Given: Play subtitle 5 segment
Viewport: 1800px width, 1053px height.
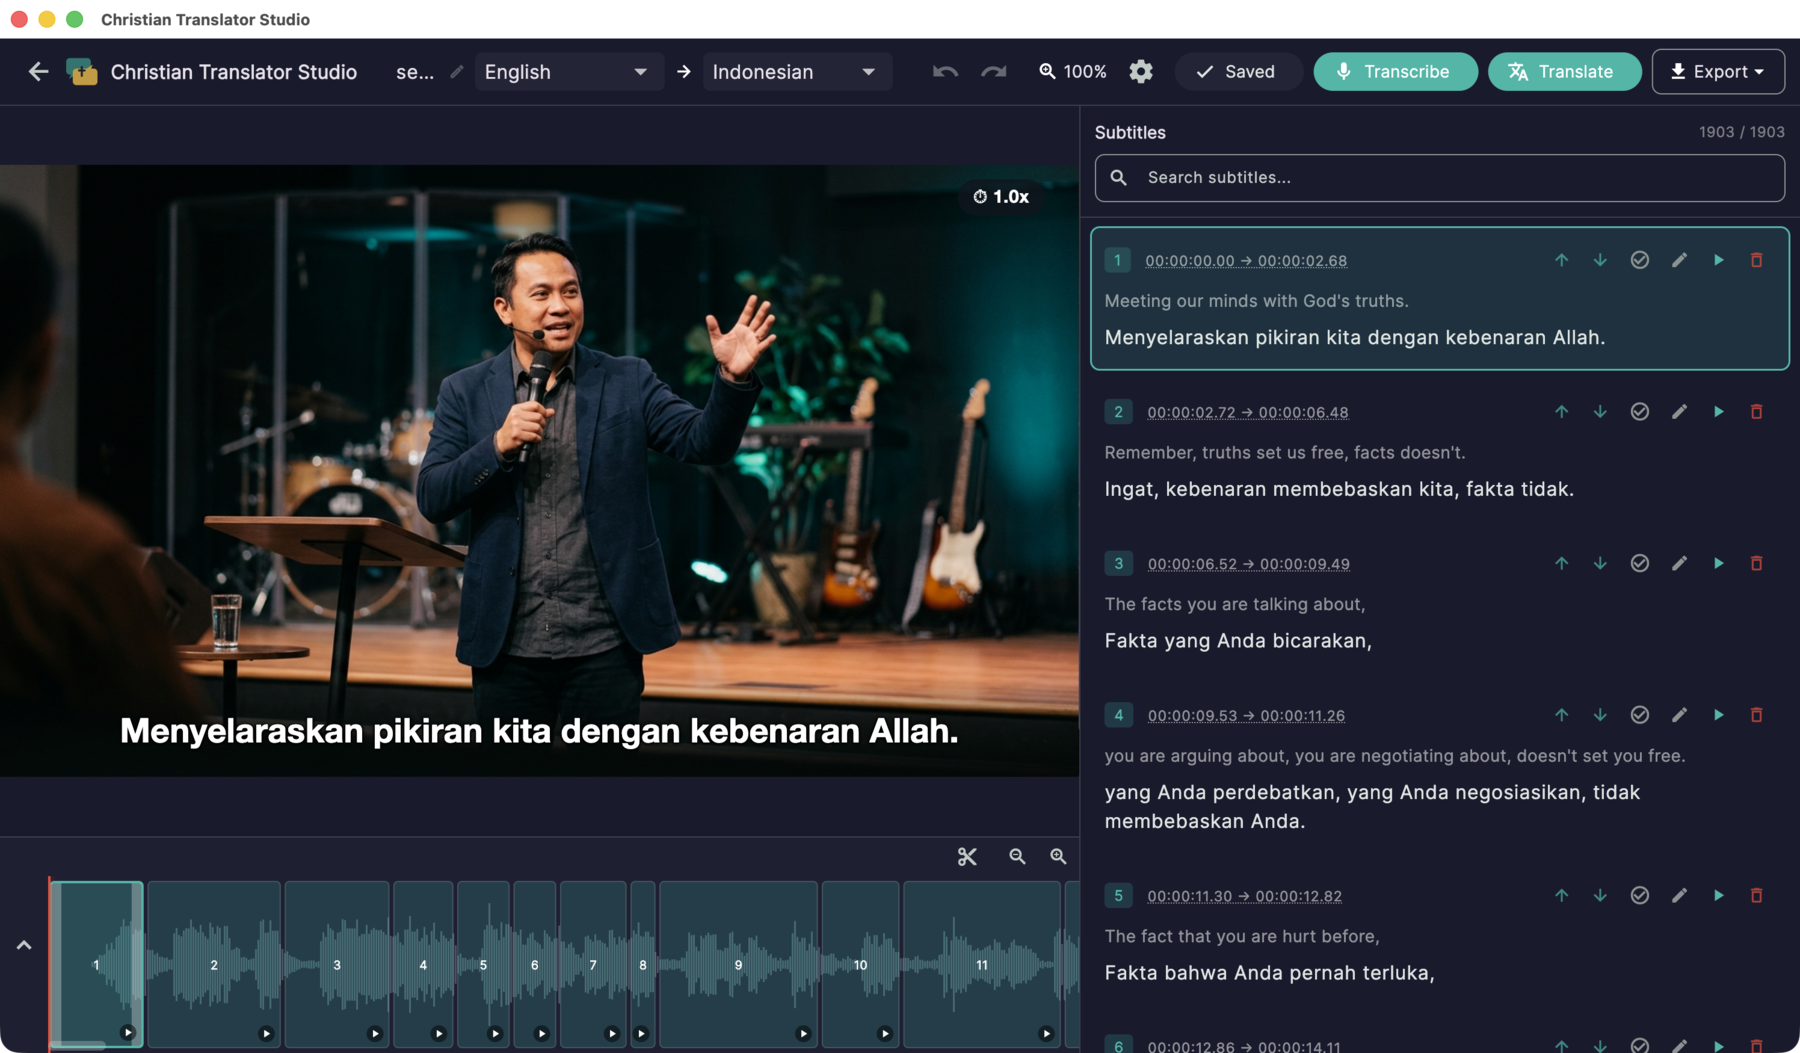Looking at the screenshot, I should (1718, 896).
